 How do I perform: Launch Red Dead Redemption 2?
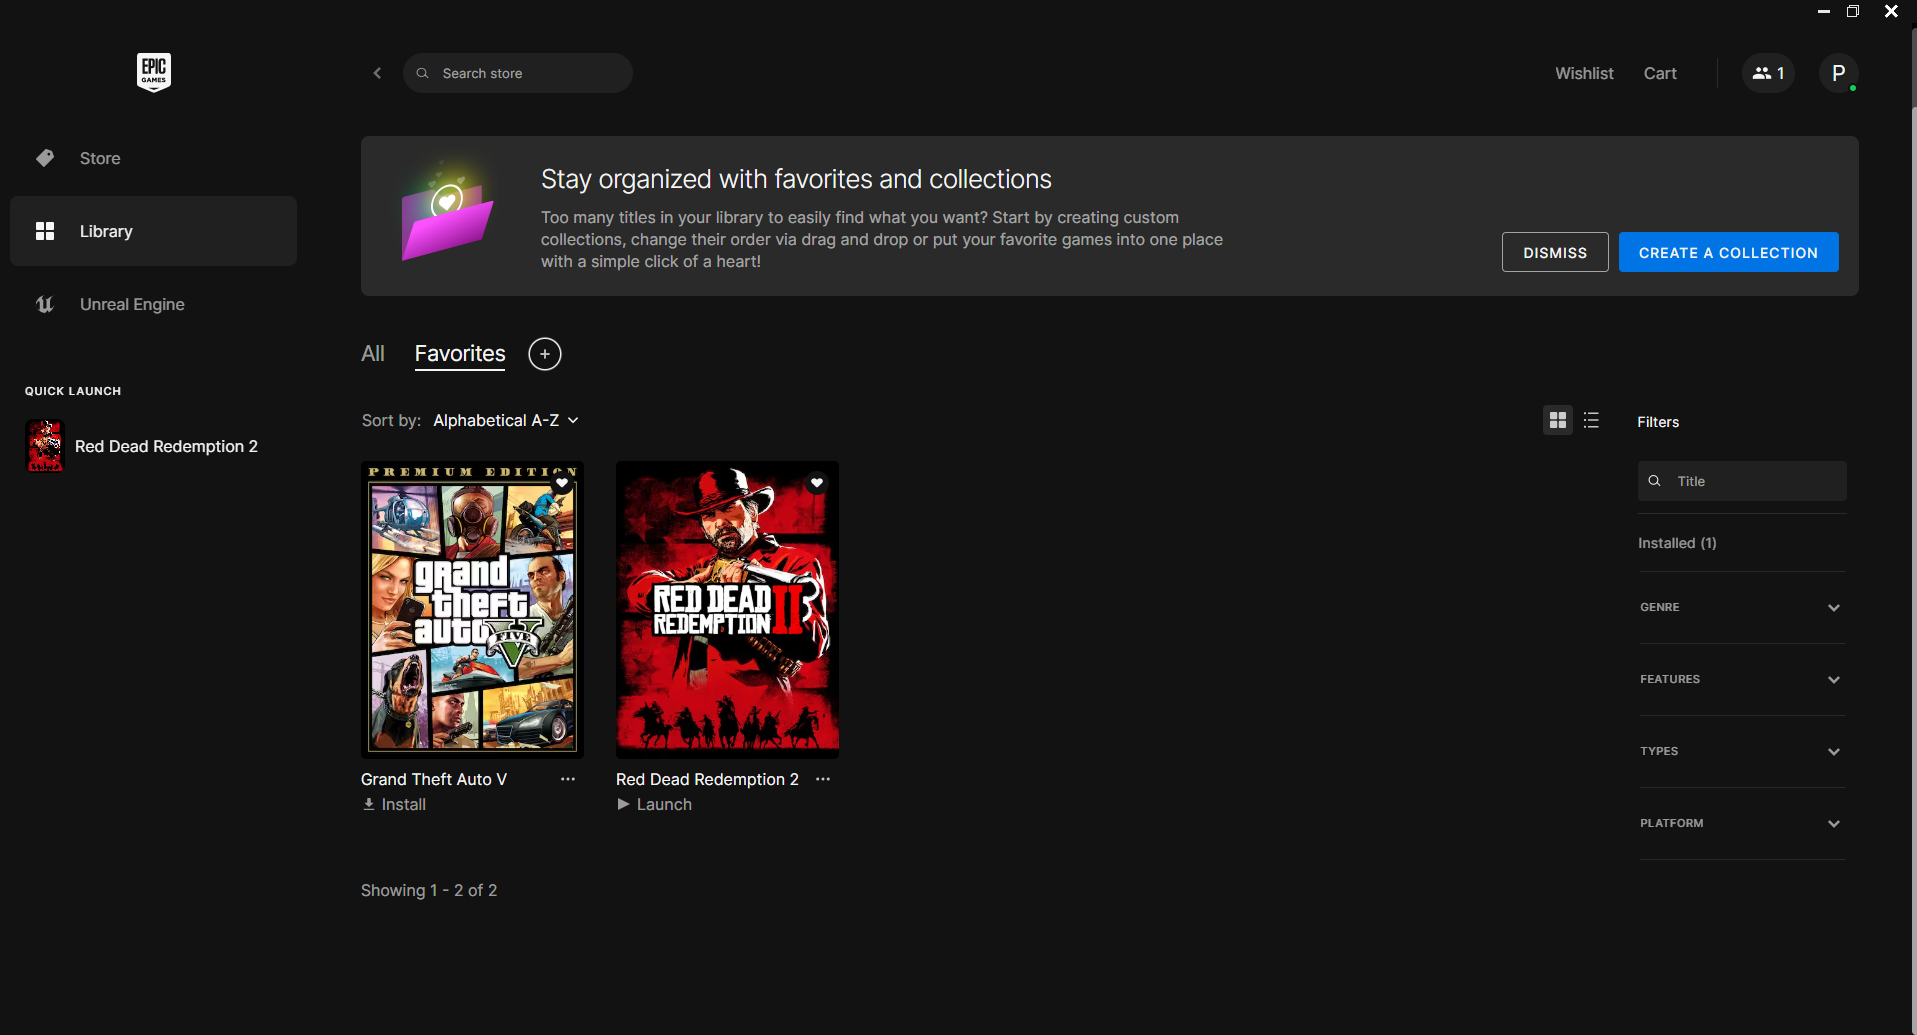(654, 805)
